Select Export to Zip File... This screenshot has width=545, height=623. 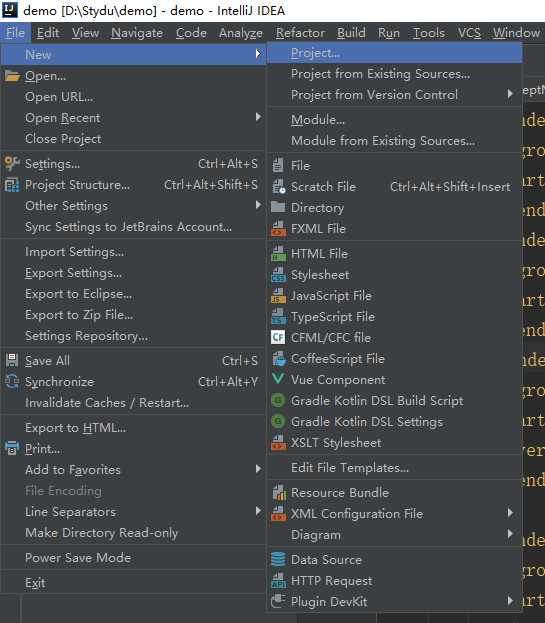(133, 315)
